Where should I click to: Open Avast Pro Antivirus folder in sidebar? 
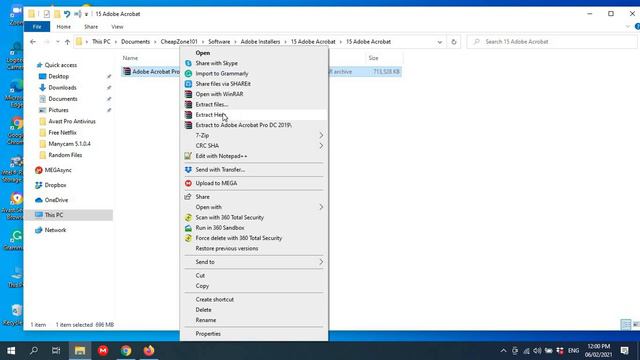pyautogui.click(x=72, y=121)
